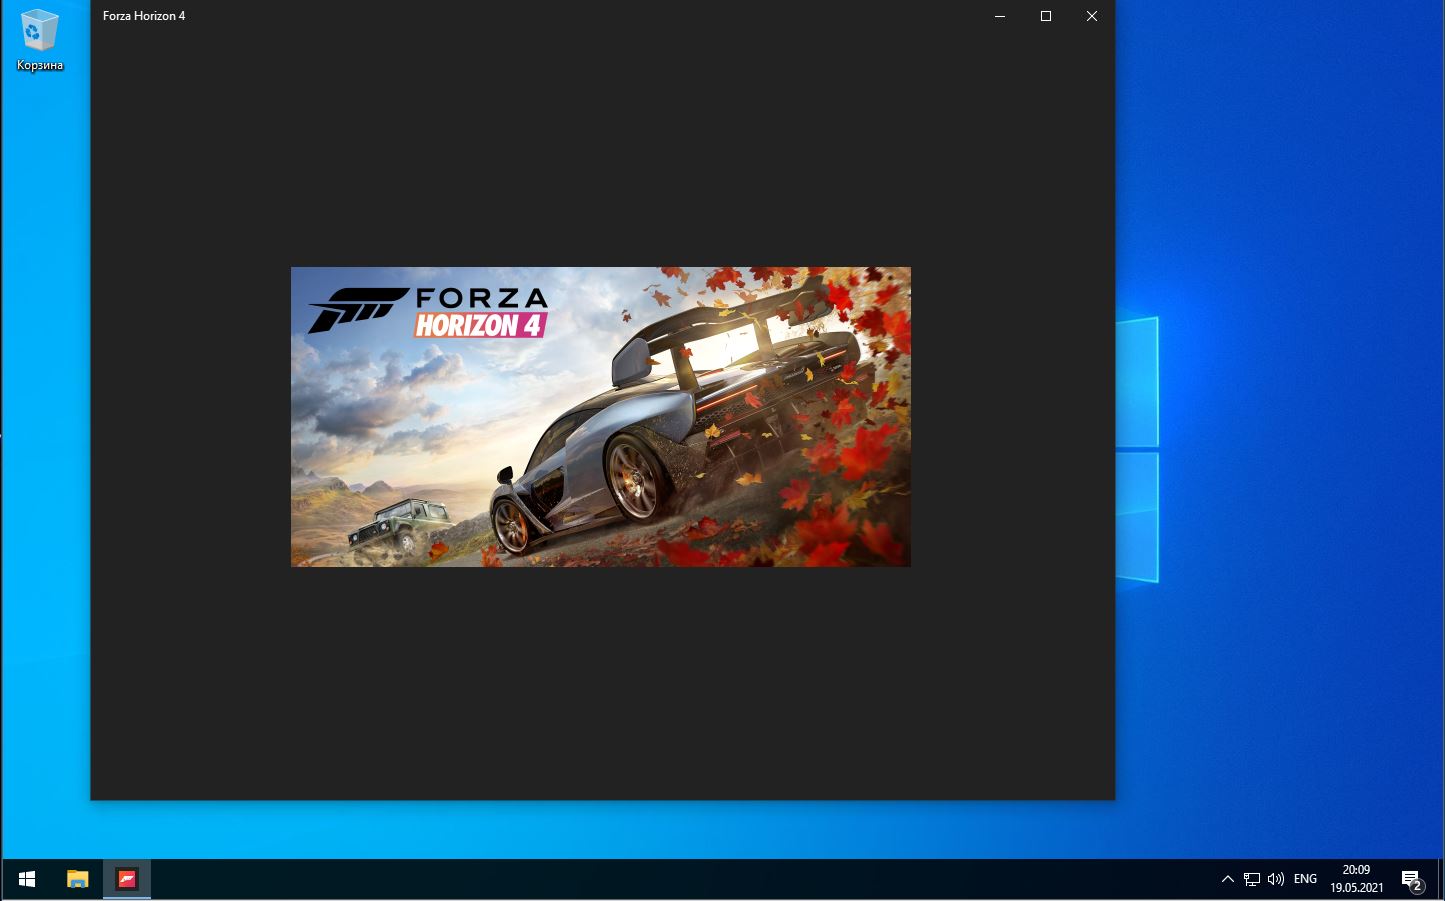Viewport: 1445px width, 901px height.
Task: Click the volume speaker tray icon
Action: click(1276, 879)
